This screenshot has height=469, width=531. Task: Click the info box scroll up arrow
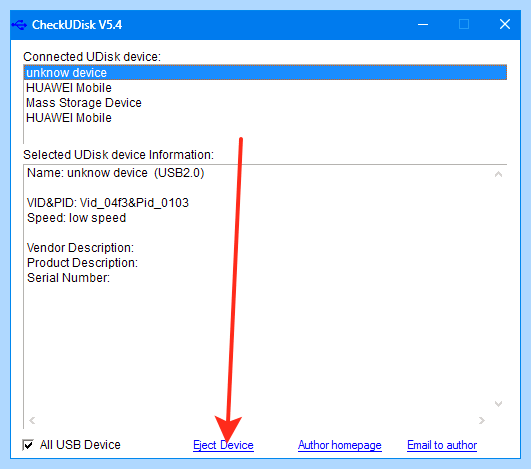coord(498,174)
